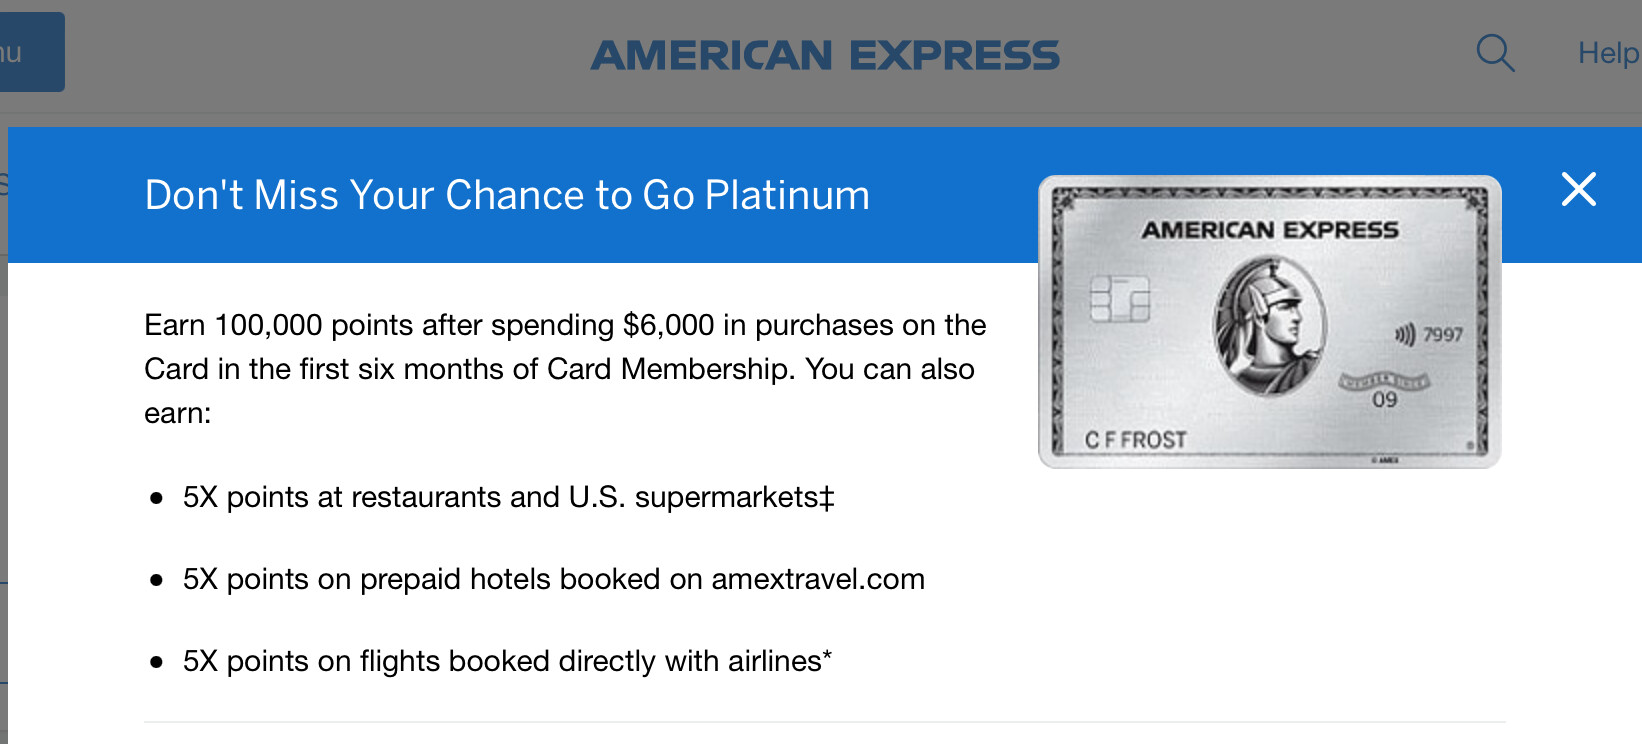Screen dimensions: 1642x744
Task: Click the 7997 card number digits
Action: click(1443, 334)
